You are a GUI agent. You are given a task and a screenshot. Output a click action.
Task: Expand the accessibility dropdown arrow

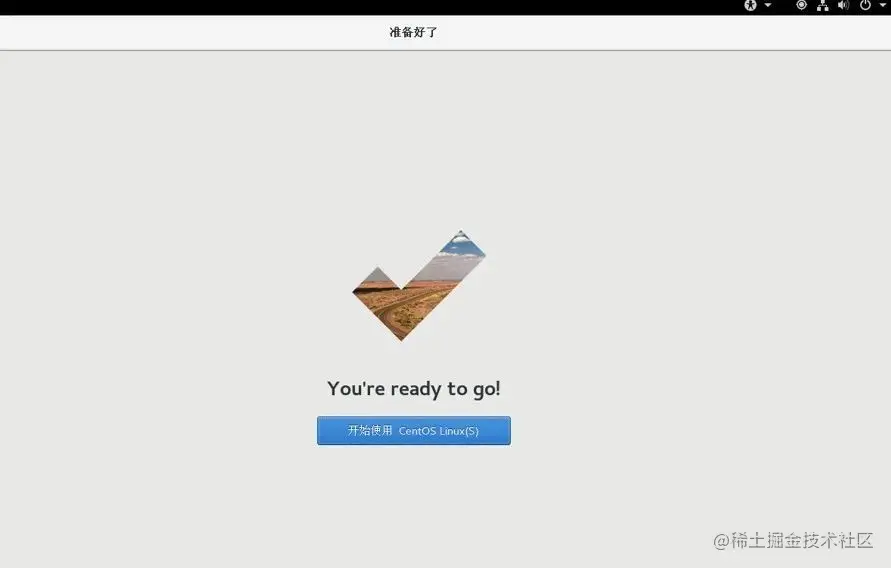coord(768,5)
